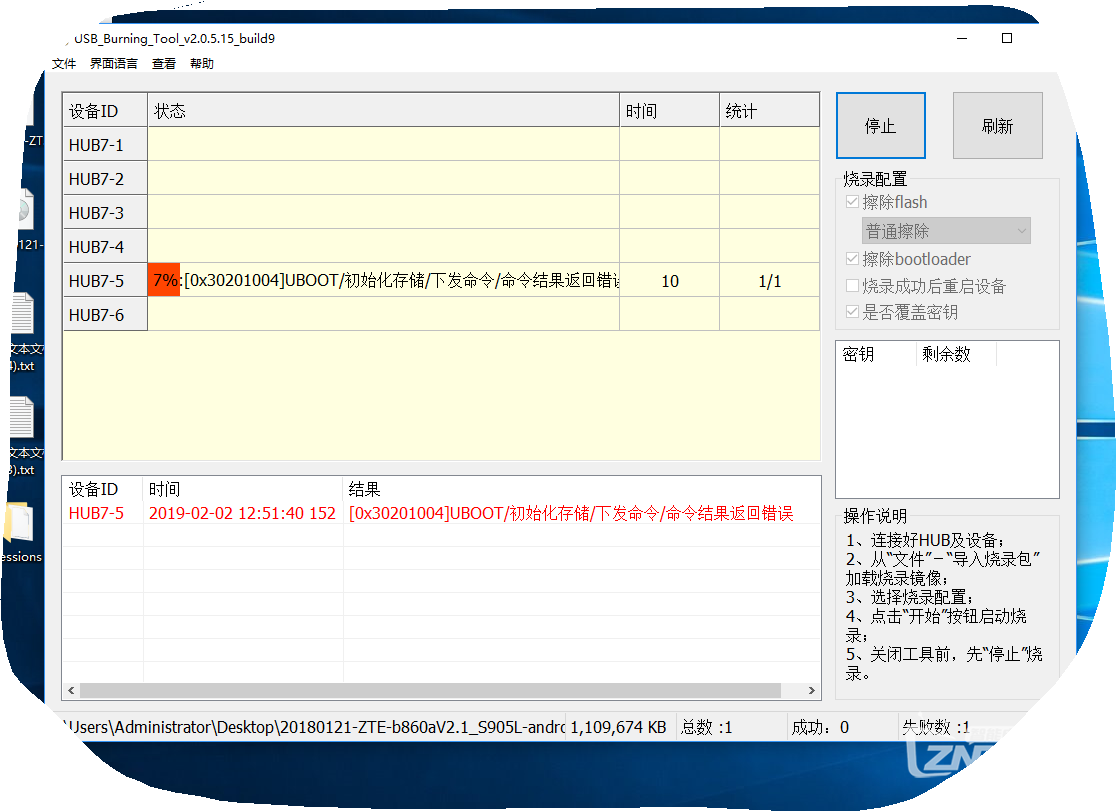Click the HUB7-5 statistics value 1/1
The height and width of the screenshot is (811, 1116).
click(769, 281)
